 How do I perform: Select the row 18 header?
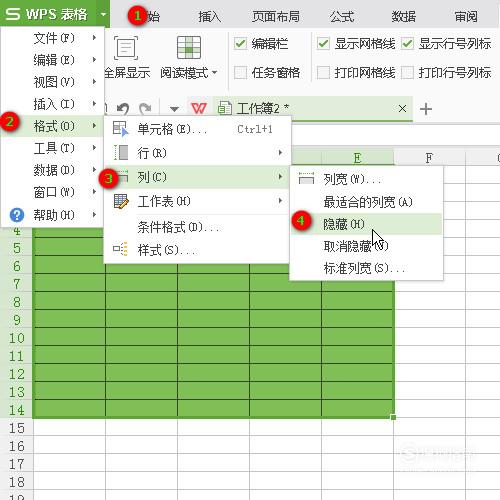pos(16,482)
